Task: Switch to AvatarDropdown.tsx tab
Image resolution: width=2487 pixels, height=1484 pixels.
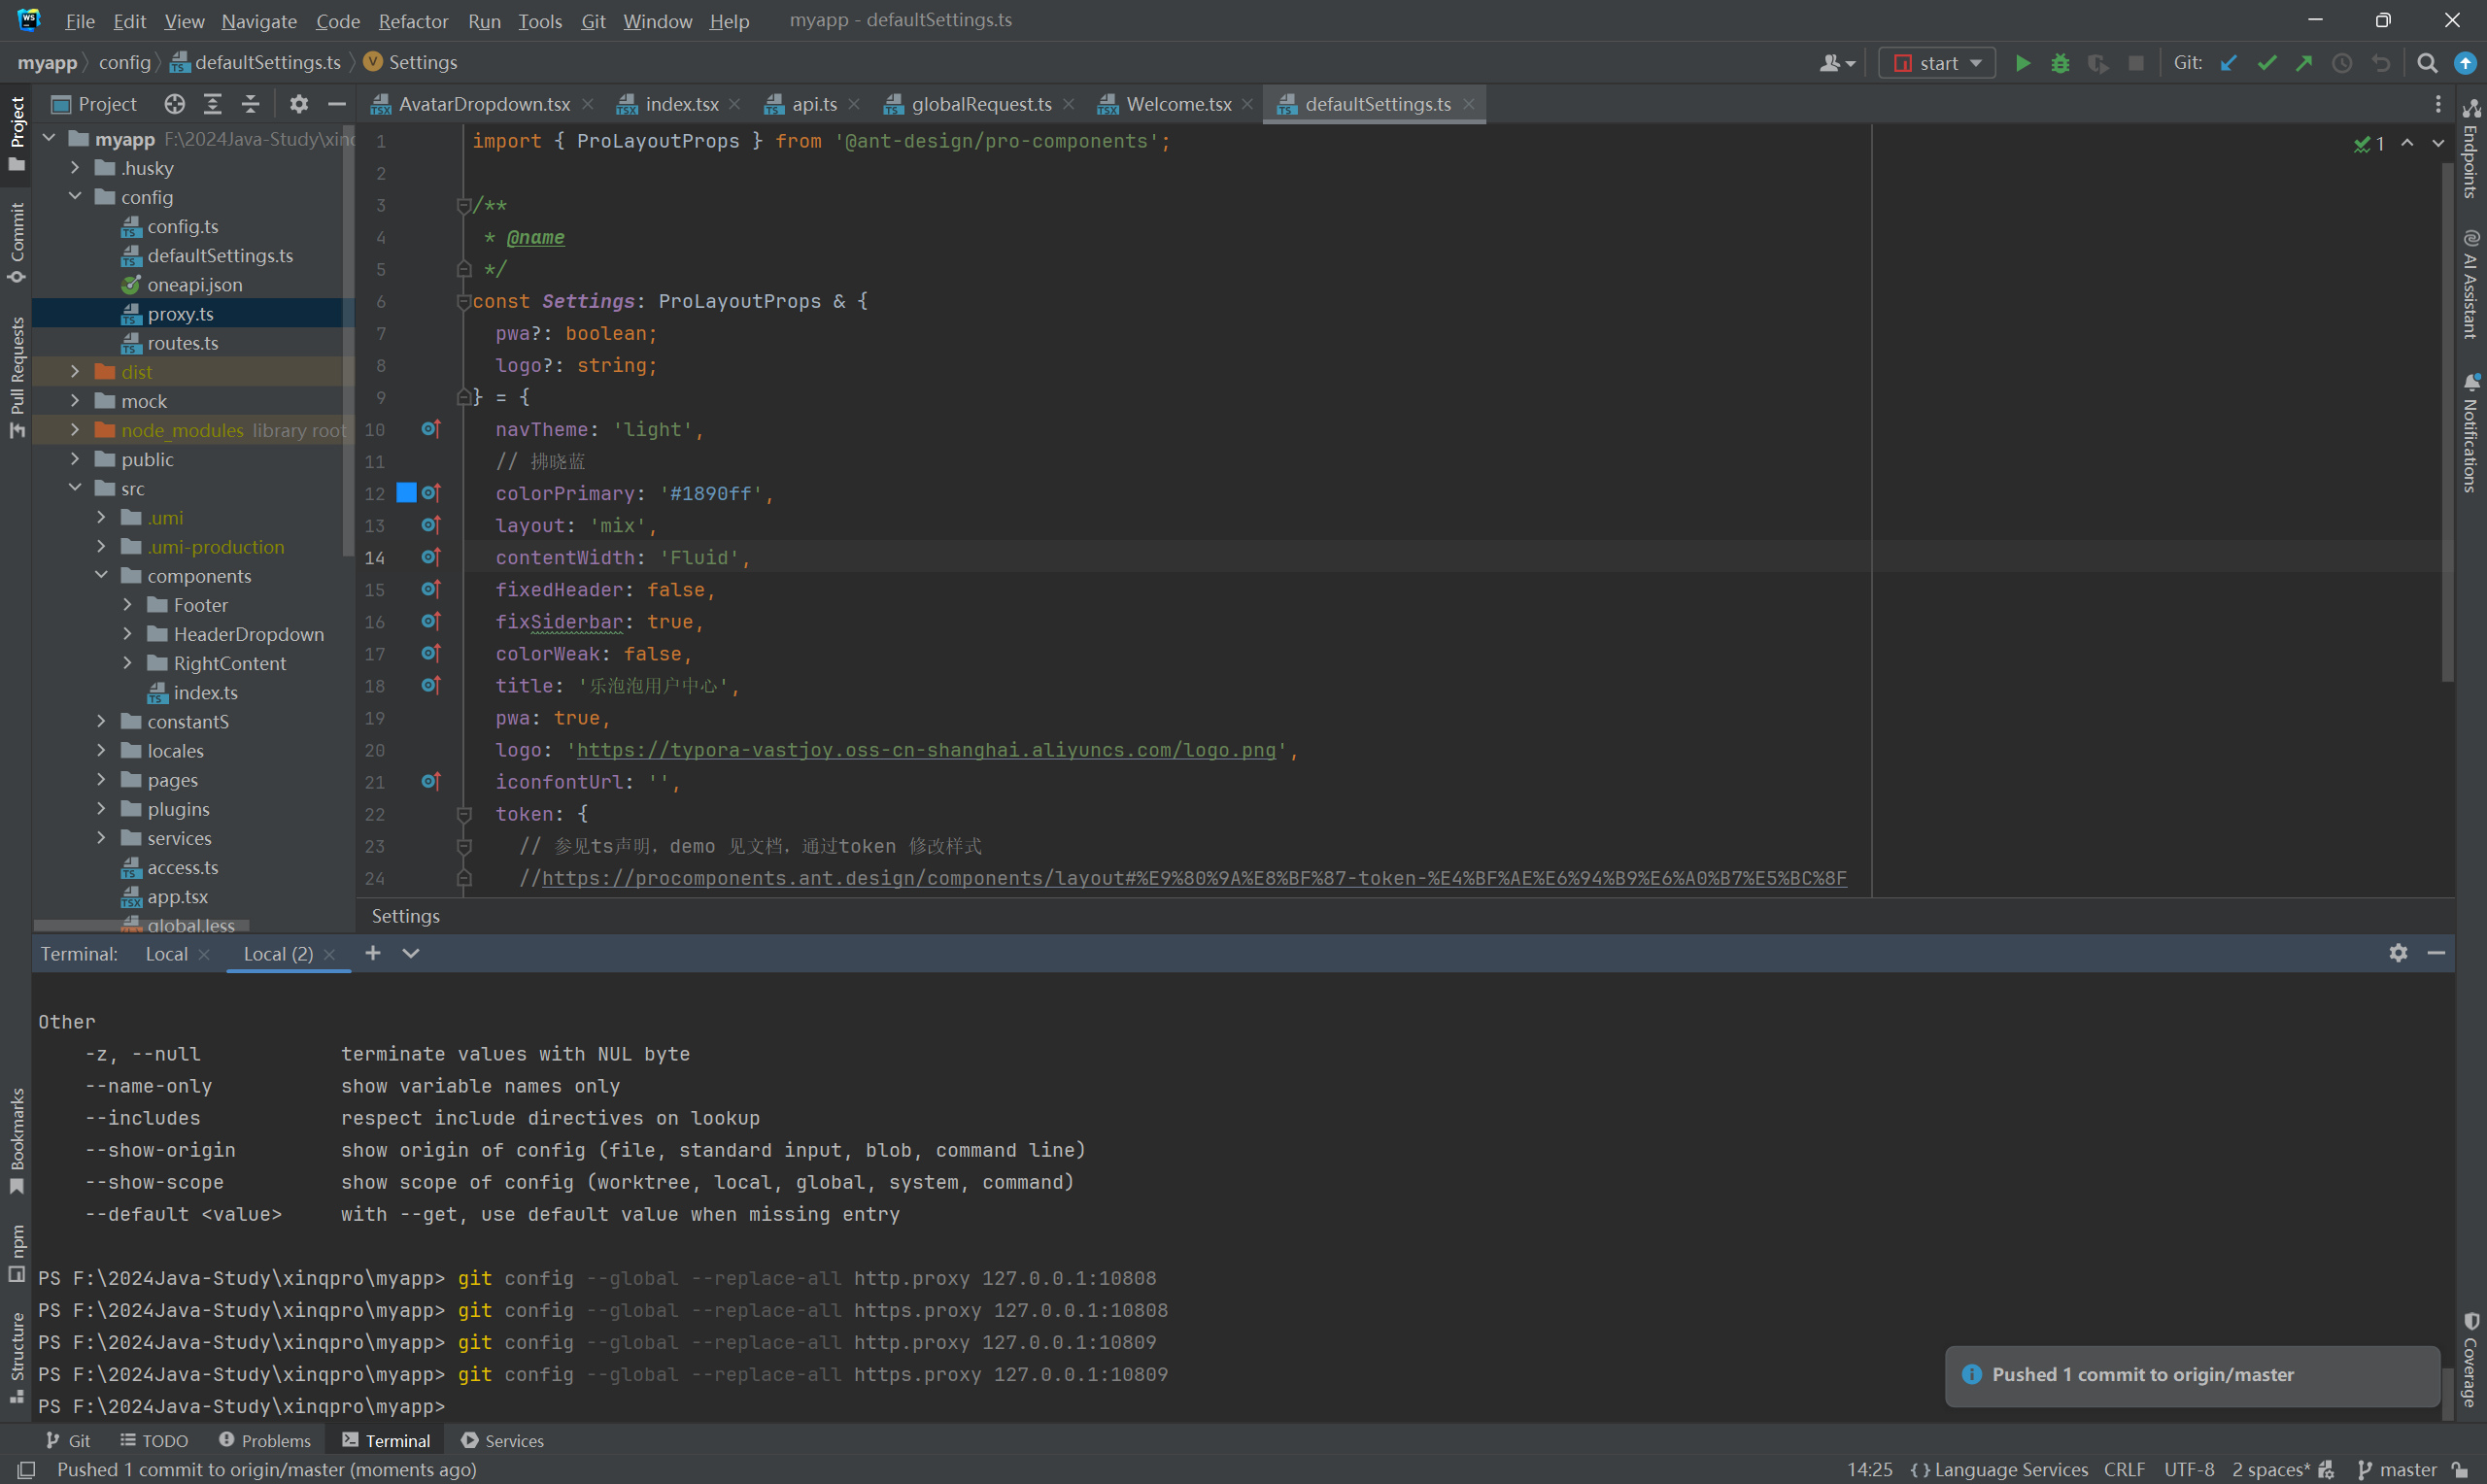Action: (483, 104)
